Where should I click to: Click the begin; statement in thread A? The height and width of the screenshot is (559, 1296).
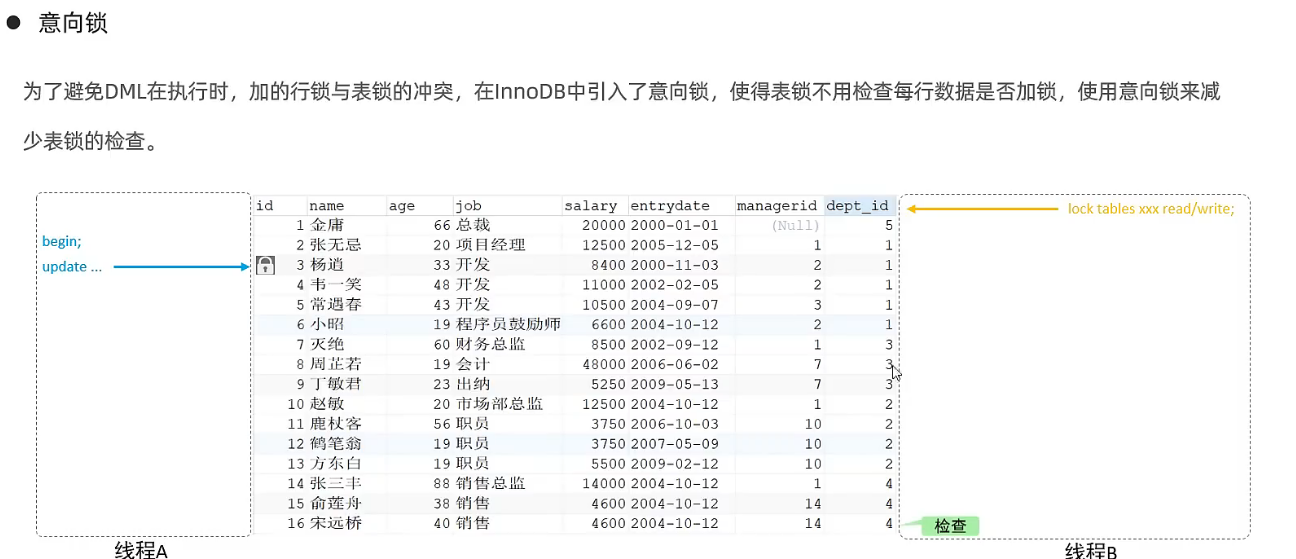click(62, 242)
